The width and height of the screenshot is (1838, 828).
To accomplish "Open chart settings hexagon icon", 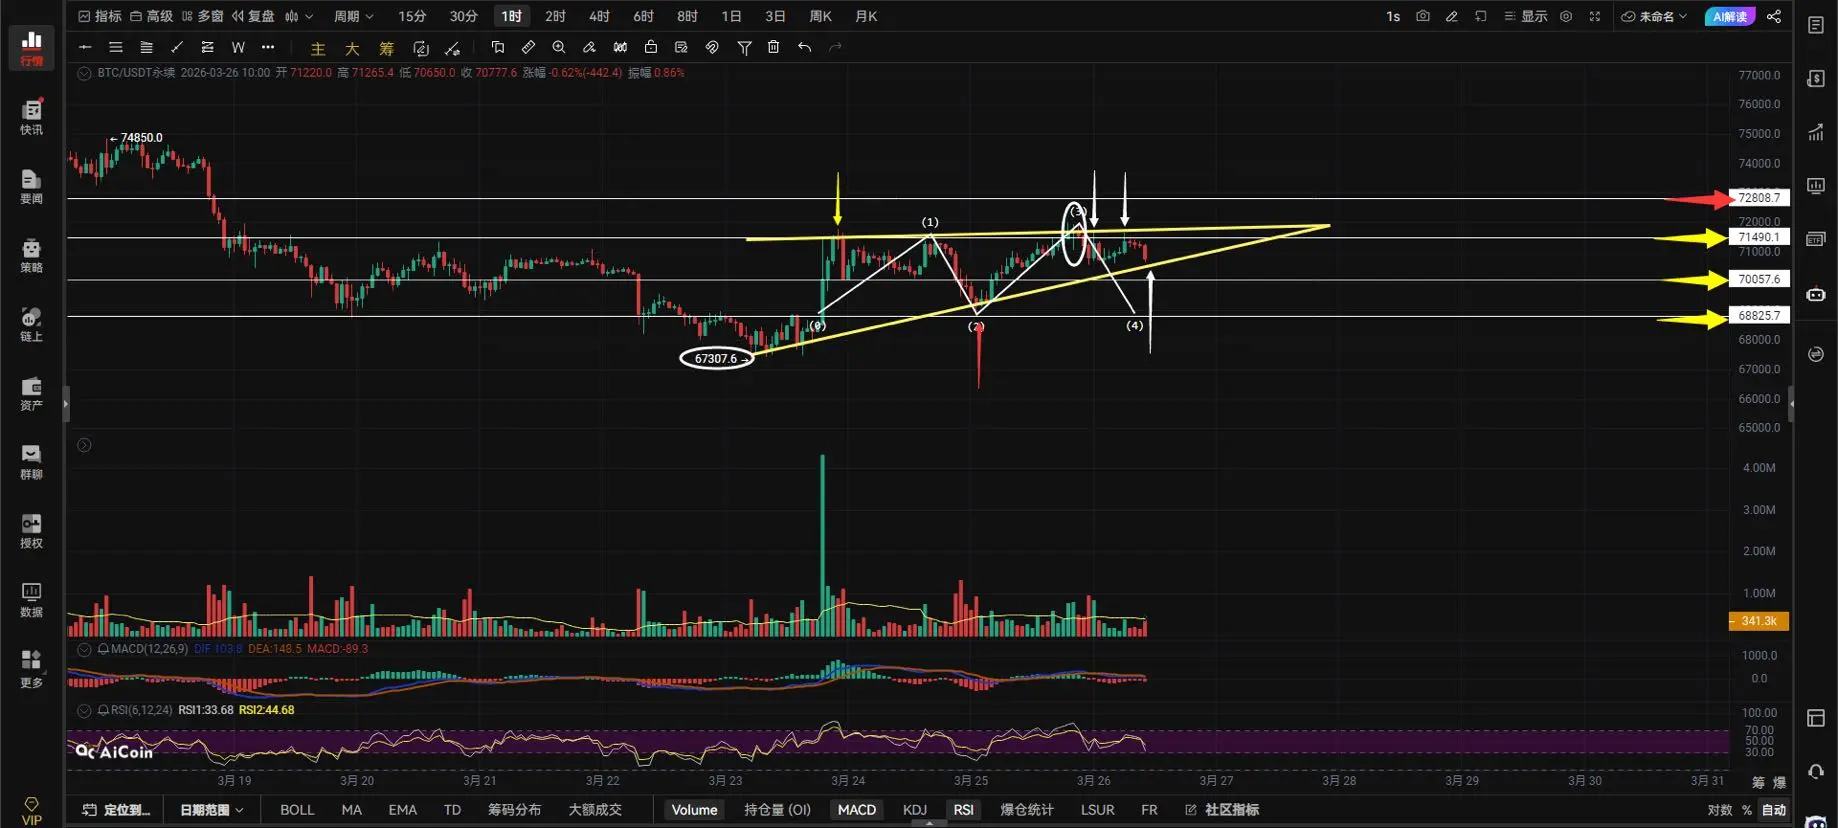I will (x=1566, y=16).
